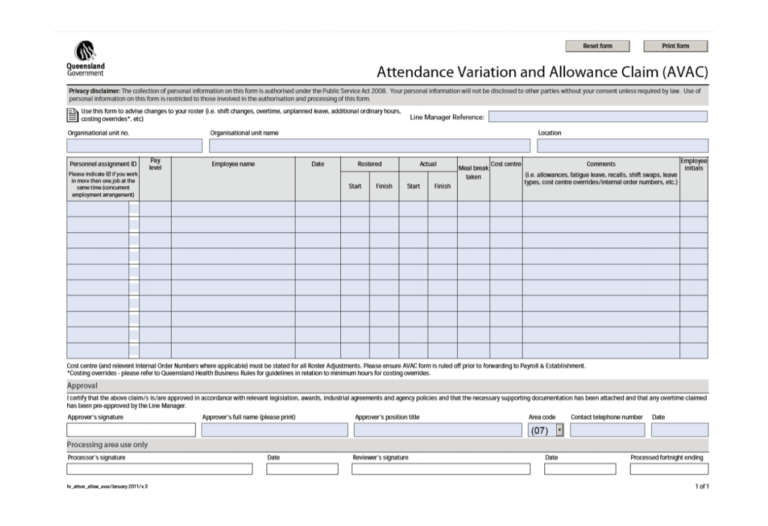768x526 pixels.
Task: Click the Organisational unit no. field
Action: (134, 145)
